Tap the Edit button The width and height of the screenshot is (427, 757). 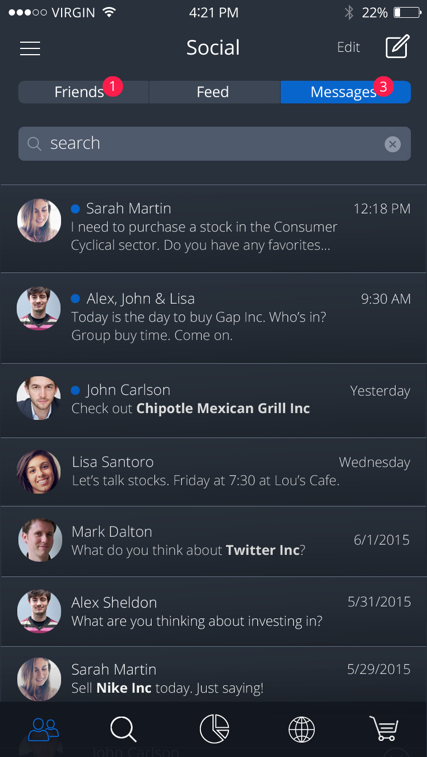click(348, 47)
